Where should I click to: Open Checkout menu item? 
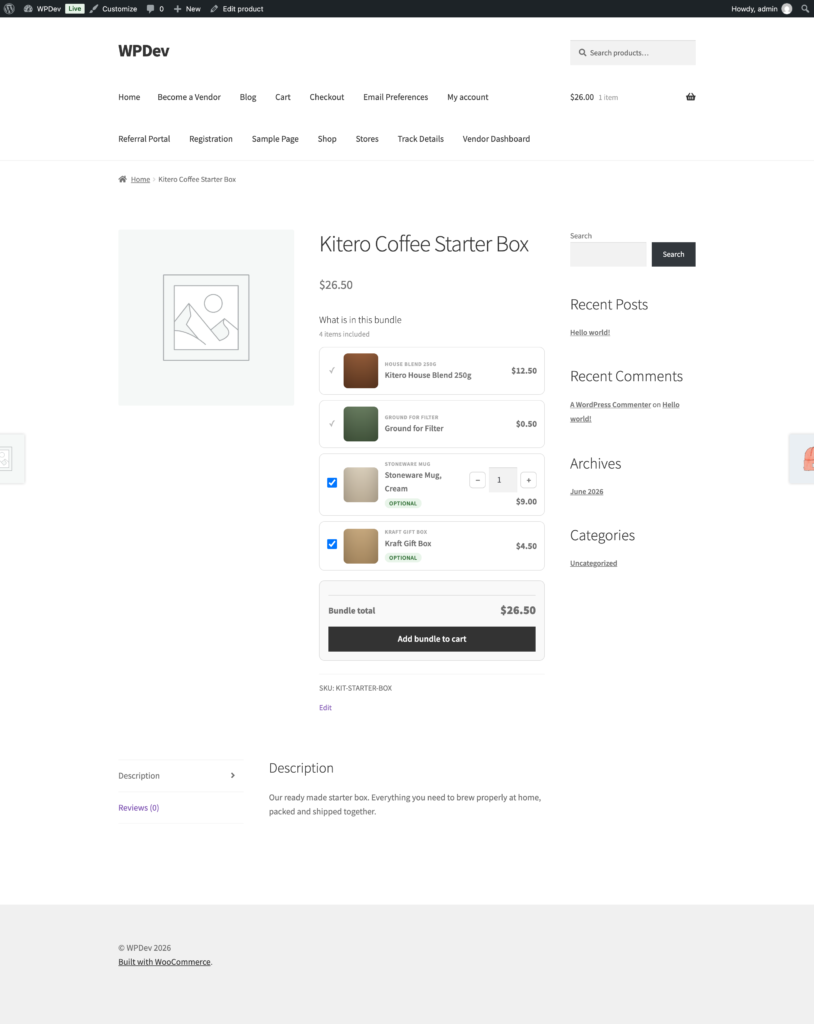[x=327, y=97]
